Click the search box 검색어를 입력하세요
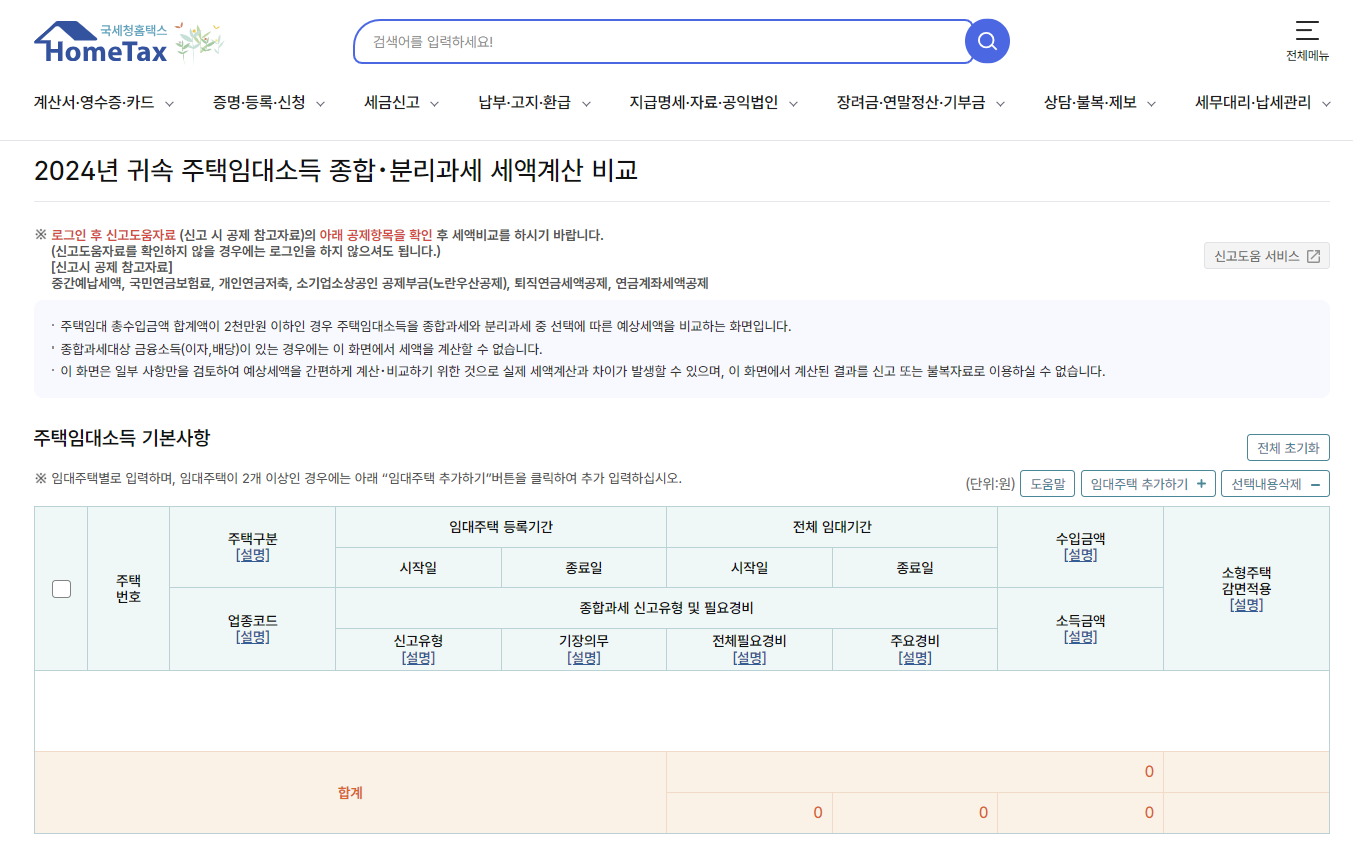Image resolution: width=1353 pixels, height=842 pixels. pyautogui.click(x=660, y=41)
